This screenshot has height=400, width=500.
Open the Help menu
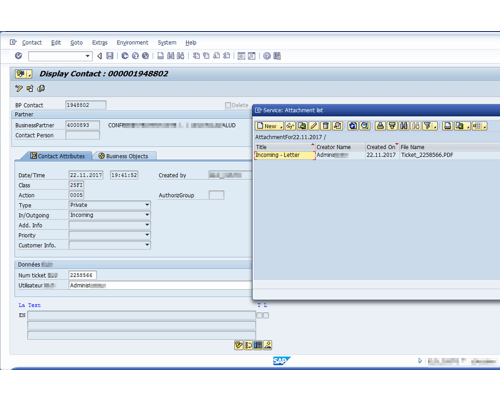[191, 43]
